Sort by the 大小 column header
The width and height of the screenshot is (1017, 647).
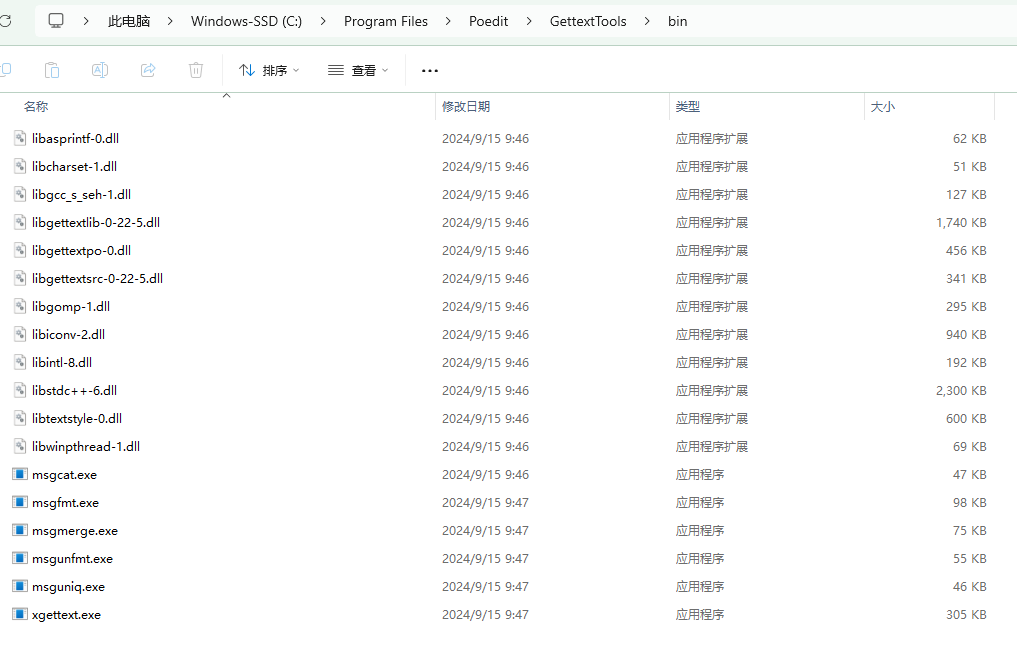(929, 106)
